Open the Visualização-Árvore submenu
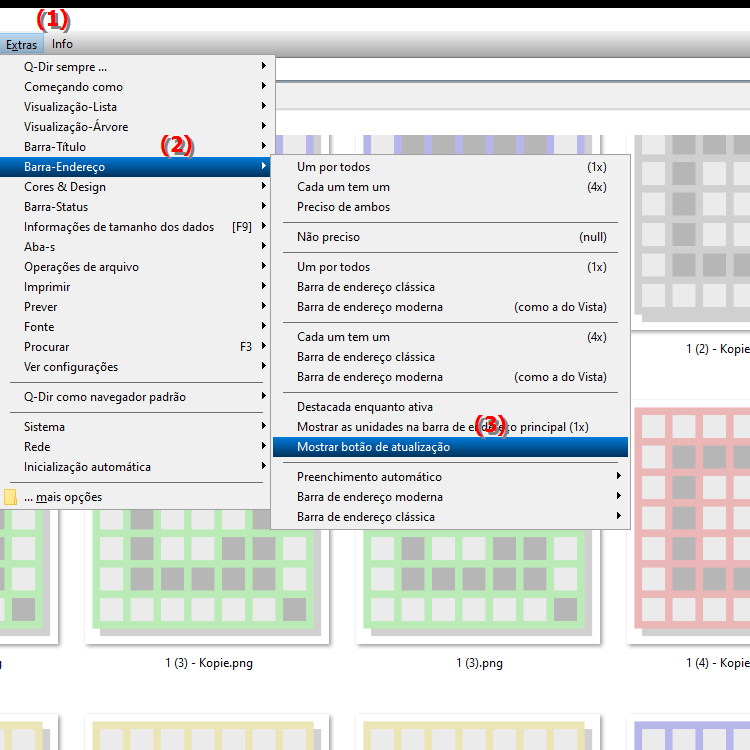The image size is (750, 750). (x=136, y=127)
